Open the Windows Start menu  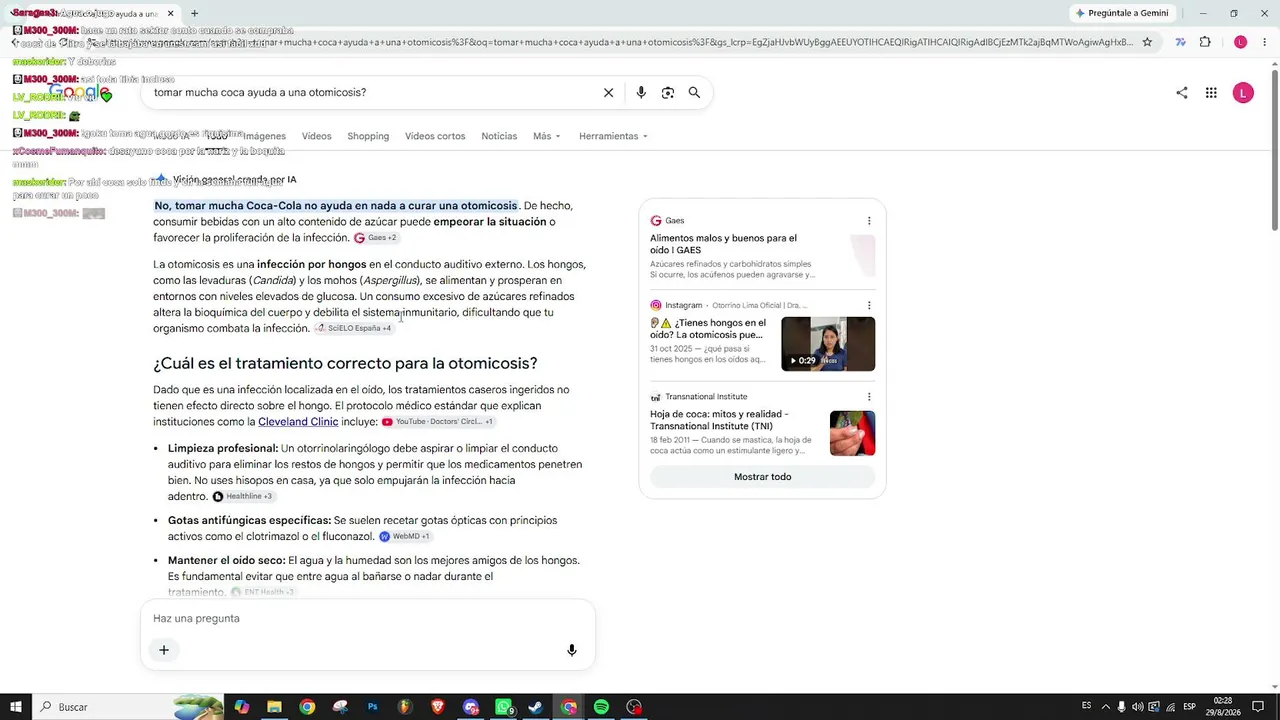16,707
